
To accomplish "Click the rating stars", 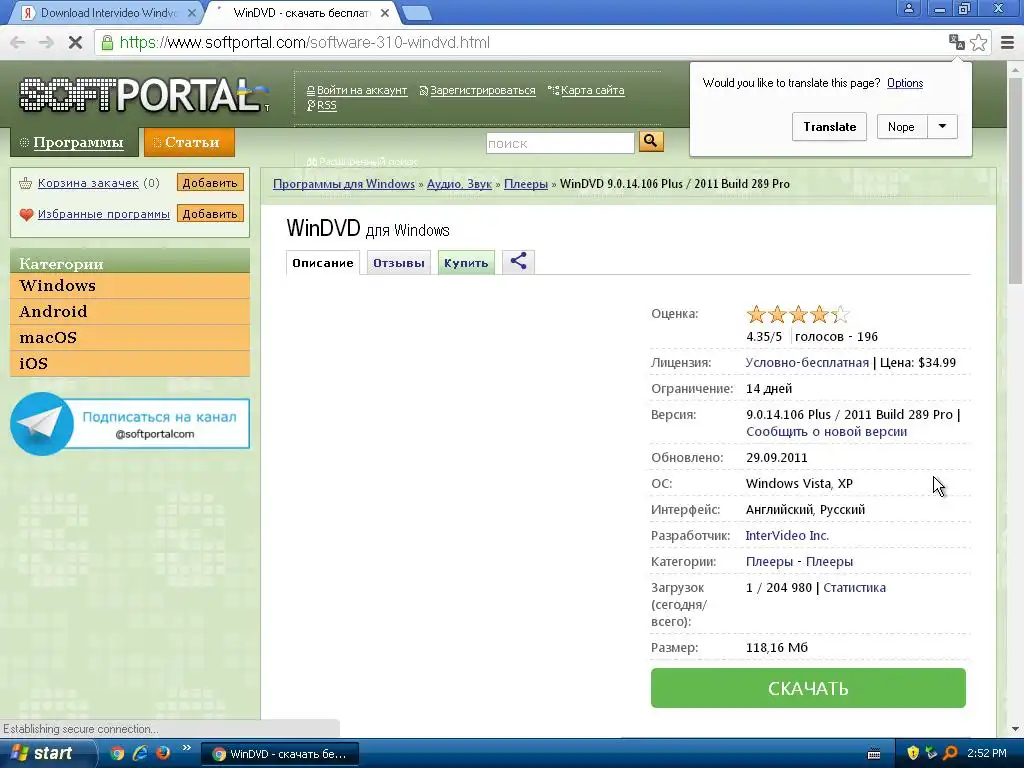I will (798, 315).
